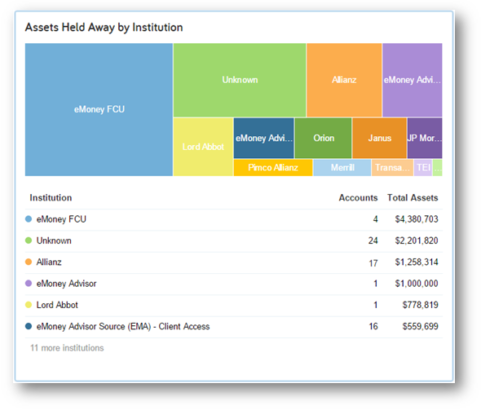The height and width of the screenshot is (410, 481).
Task: Click the green Unknown treemap block
Action: pyautogui.click(x=240, y=80)
